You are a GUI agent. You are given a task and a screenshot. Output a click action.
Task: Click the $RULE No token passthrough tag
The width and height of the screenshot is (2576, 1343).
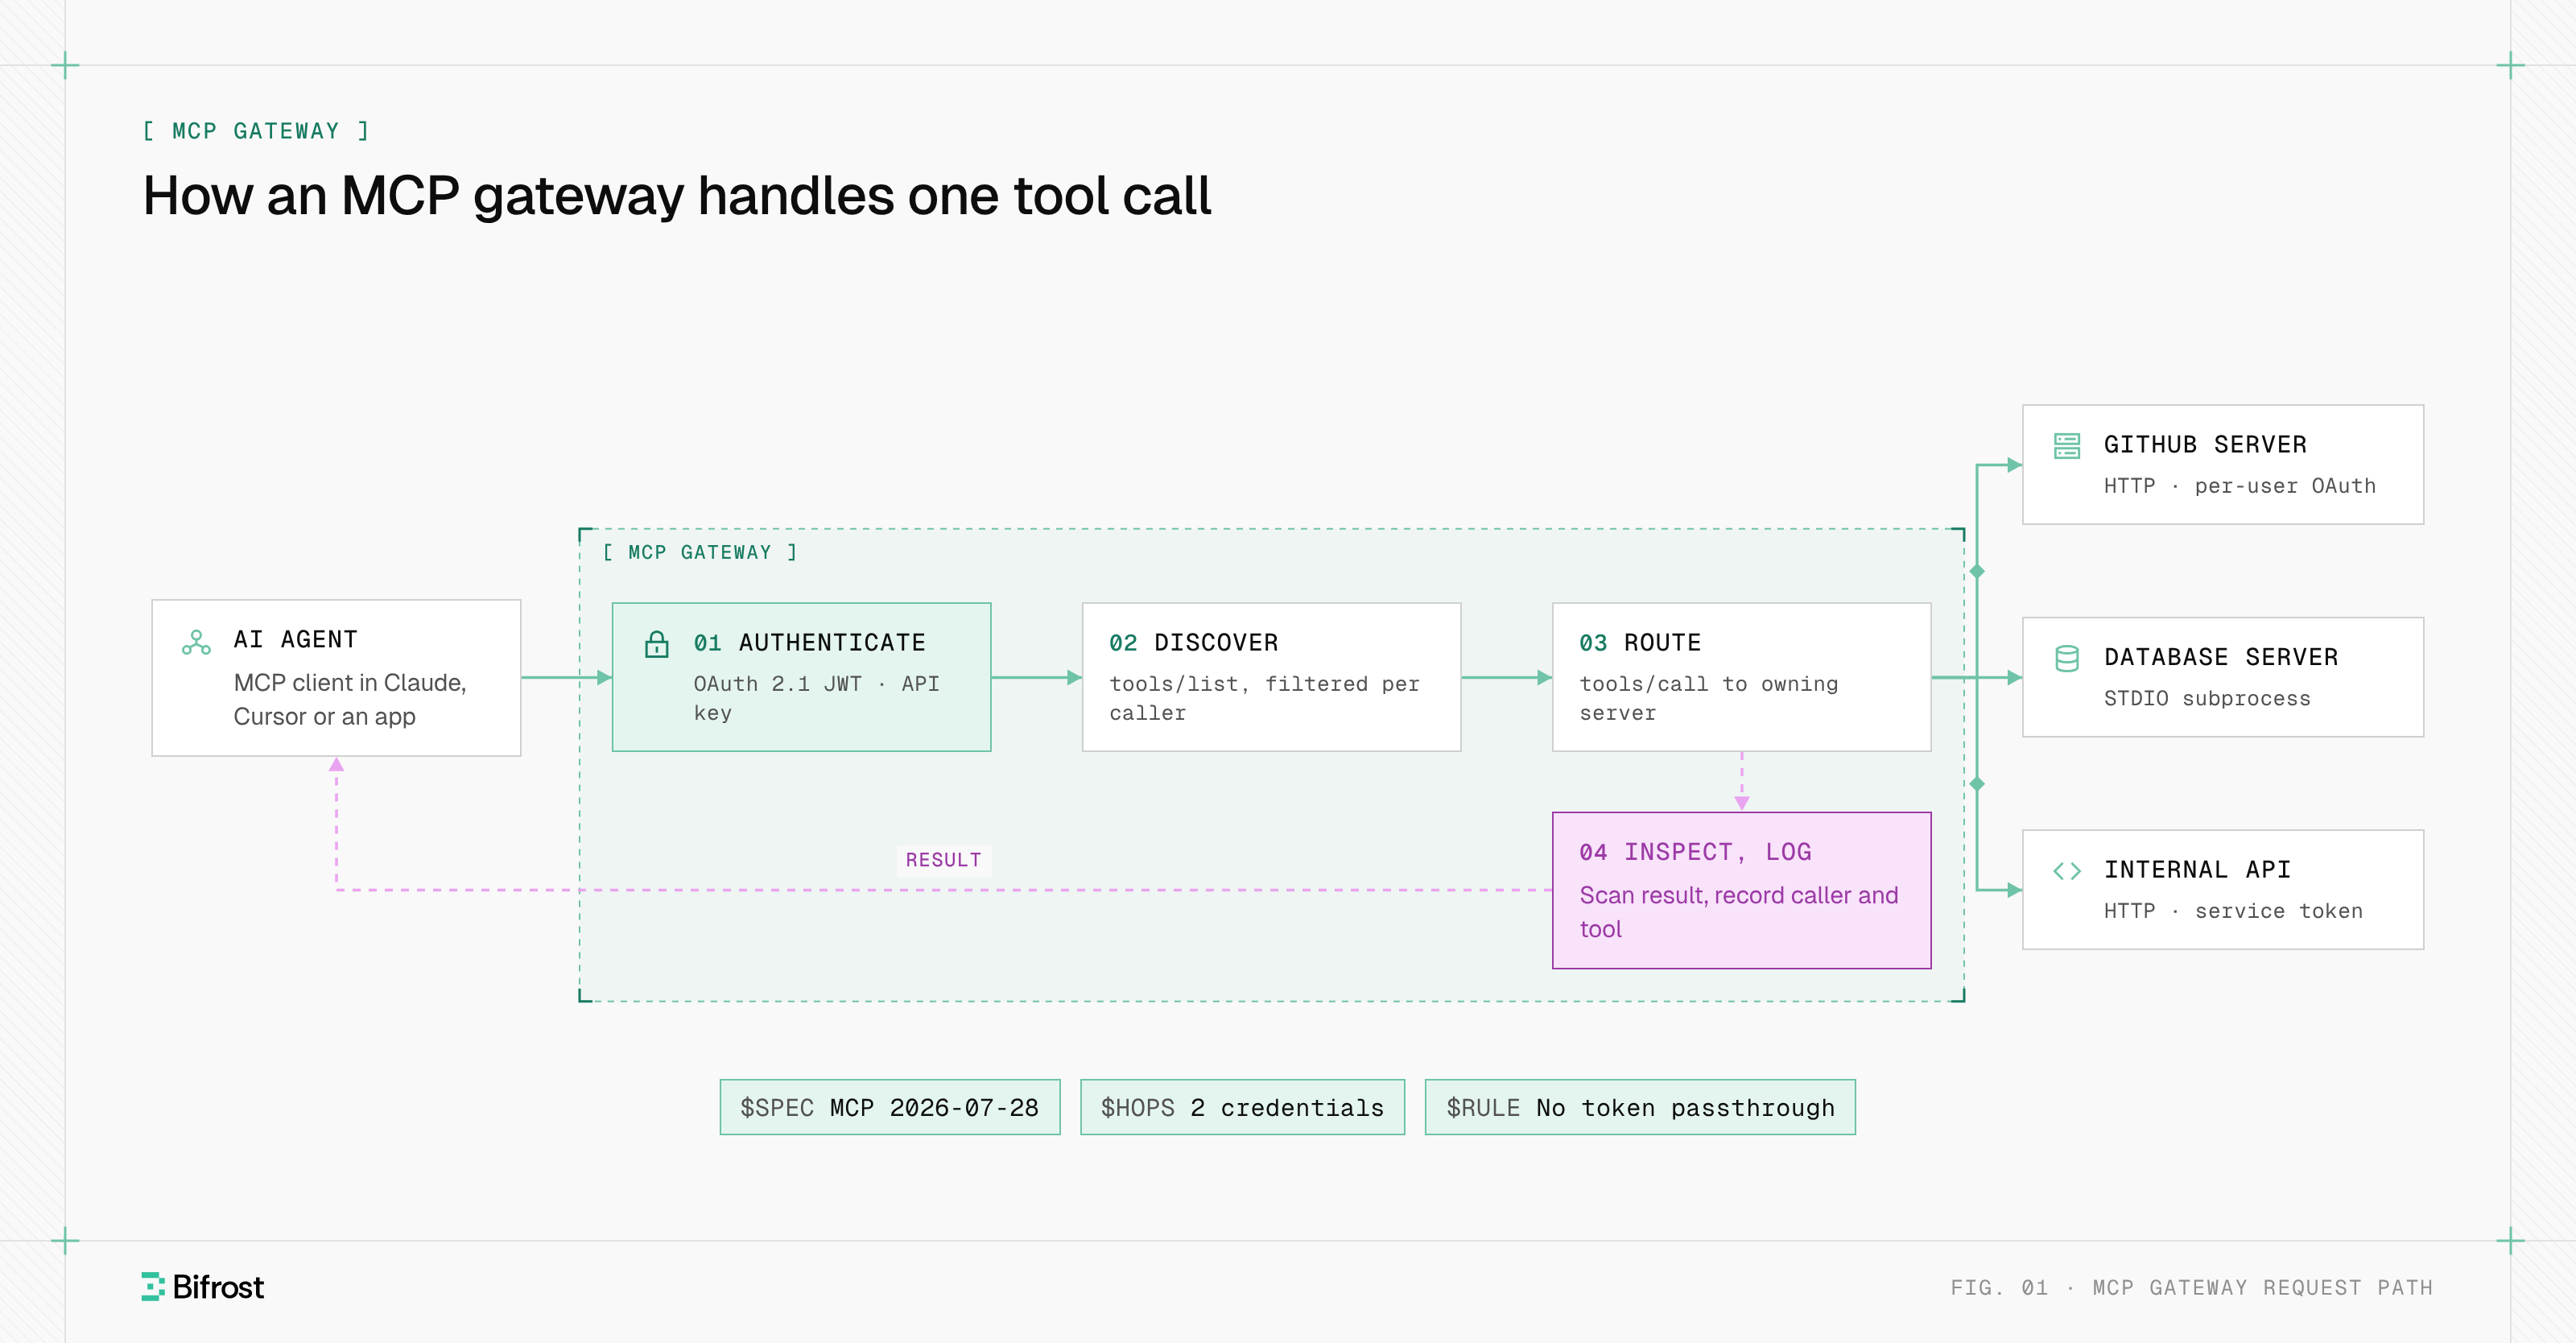pos(1640,1107)
